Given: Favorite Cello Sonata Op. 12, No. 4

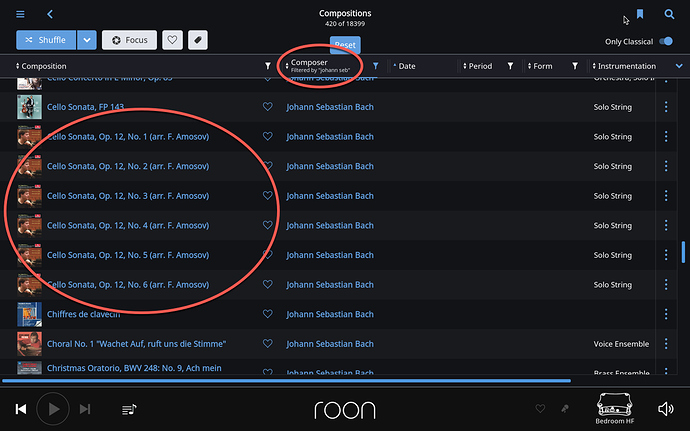Looking at the screenshot, I should coord(268,225).
